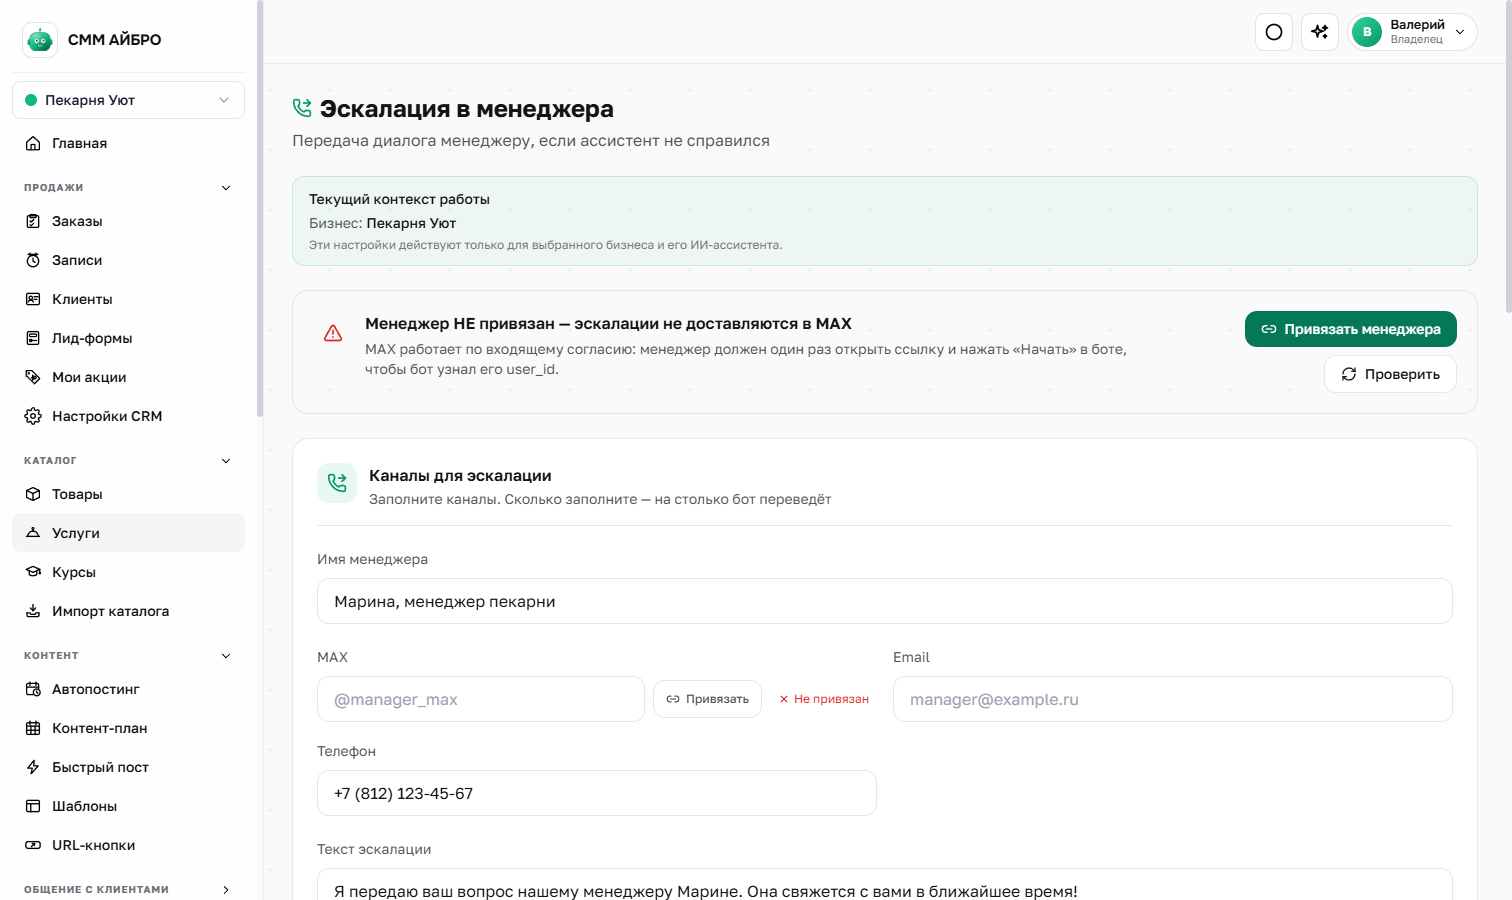The height and width of the screenshot is (900, 1512).
Task: Click the Быстрый пост lightning icon
Action: (x=33, y=767)
